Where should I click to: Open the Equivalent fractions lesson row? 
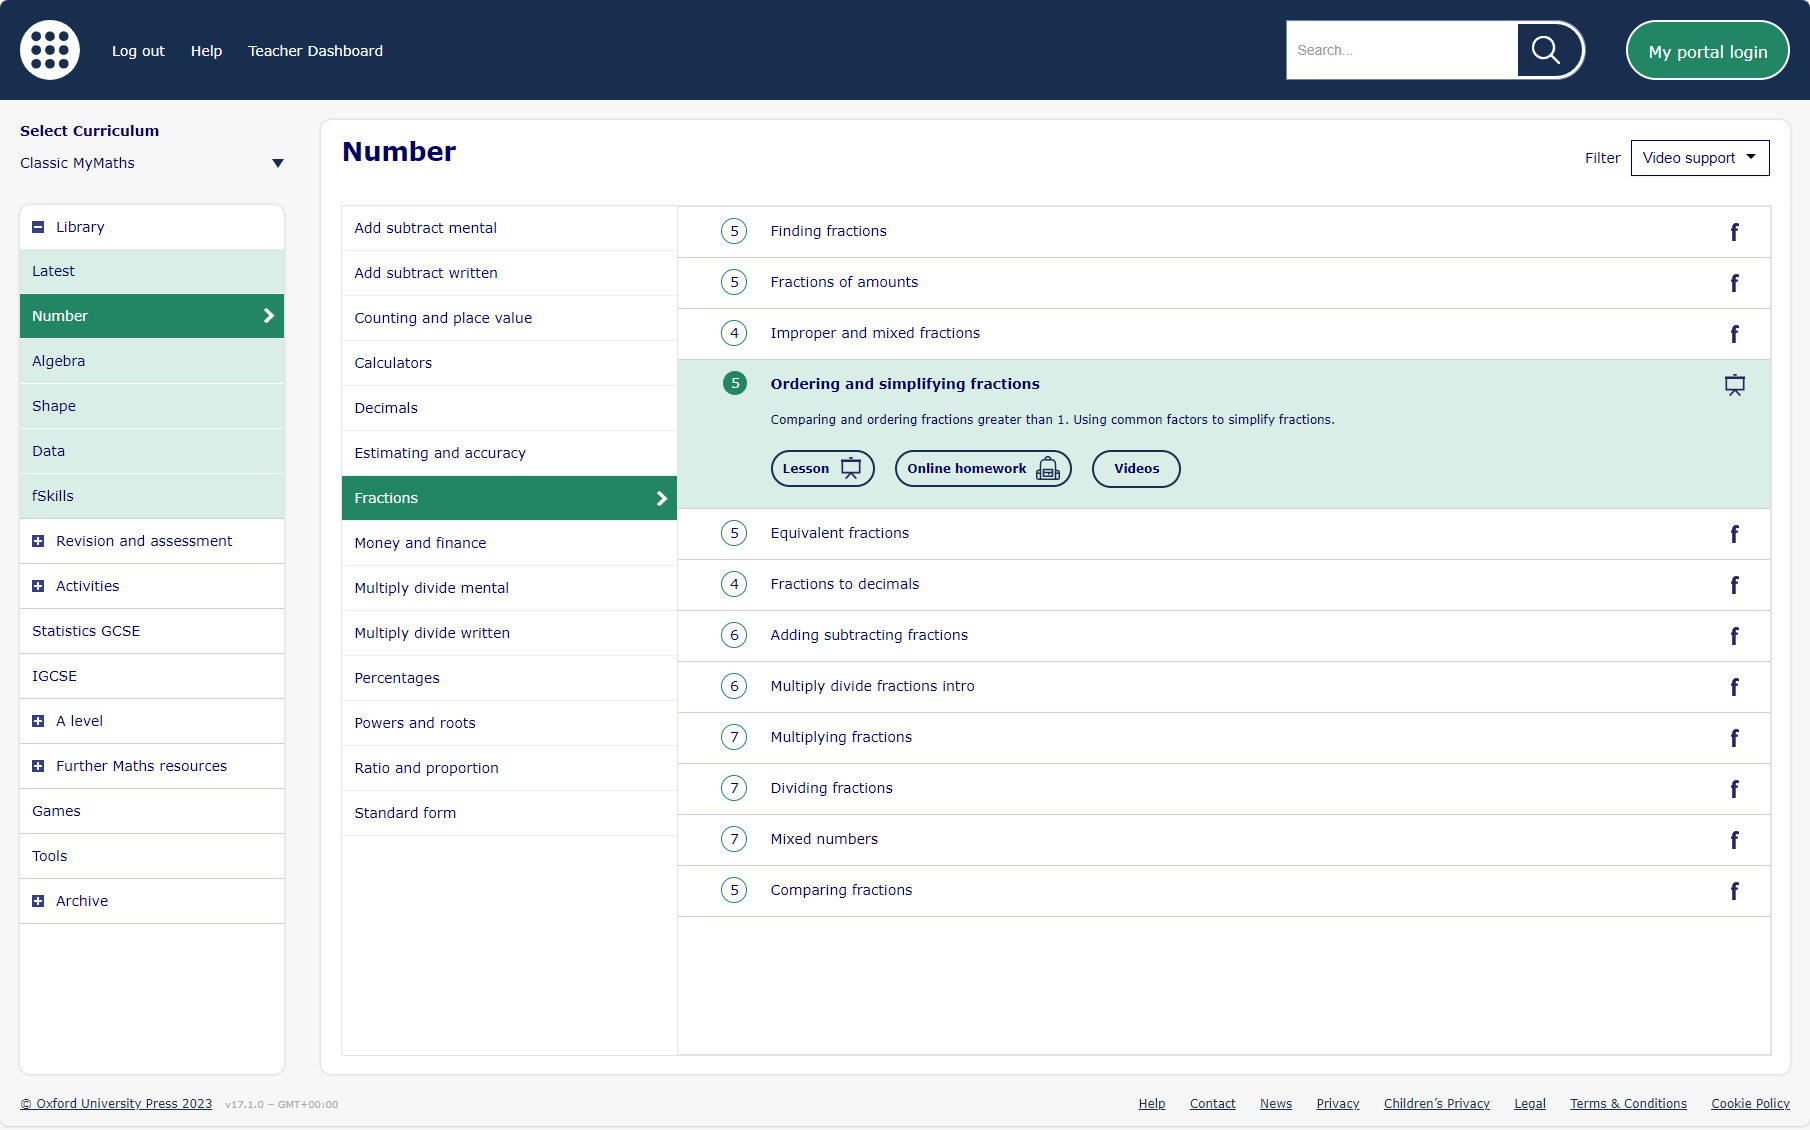click(x=1224, y=534)
